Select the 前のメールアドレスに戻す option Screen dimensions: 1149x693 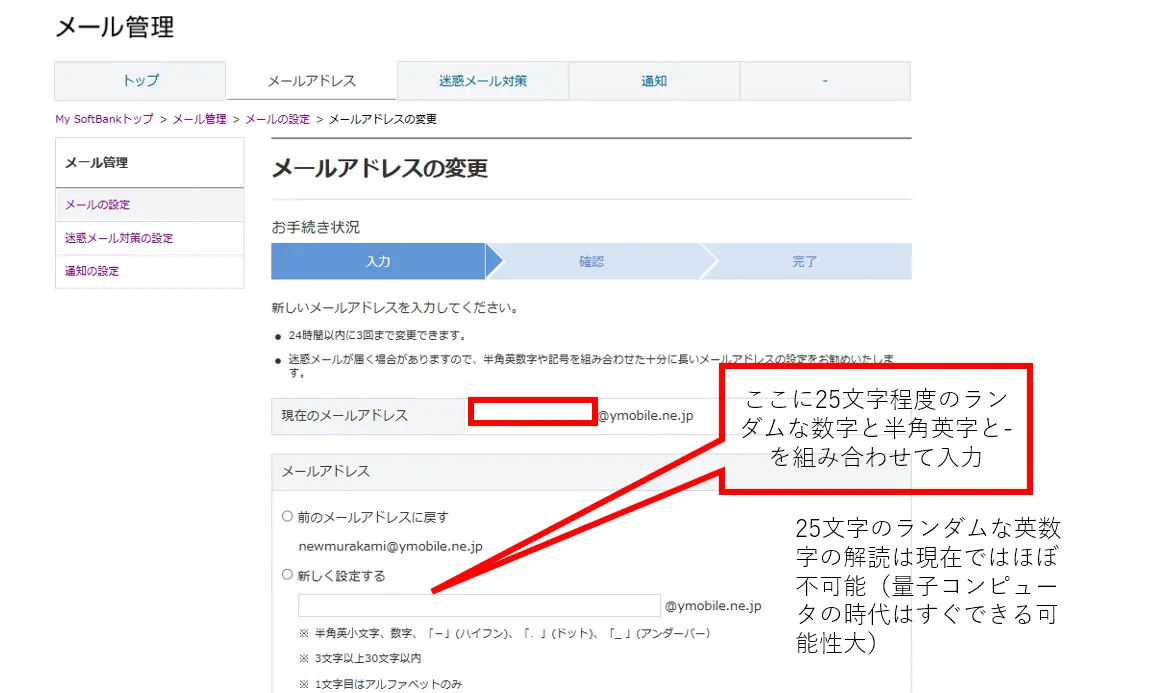pyautogui.click(x=286, y=517)
